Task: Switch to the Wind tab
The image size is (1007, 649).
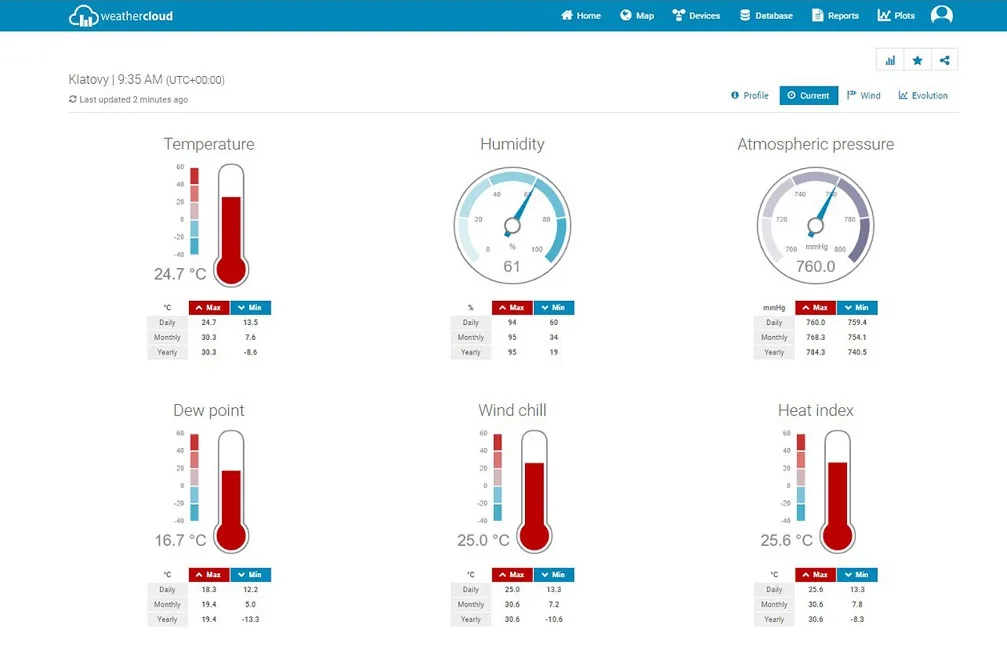Action: click(863, 95)
